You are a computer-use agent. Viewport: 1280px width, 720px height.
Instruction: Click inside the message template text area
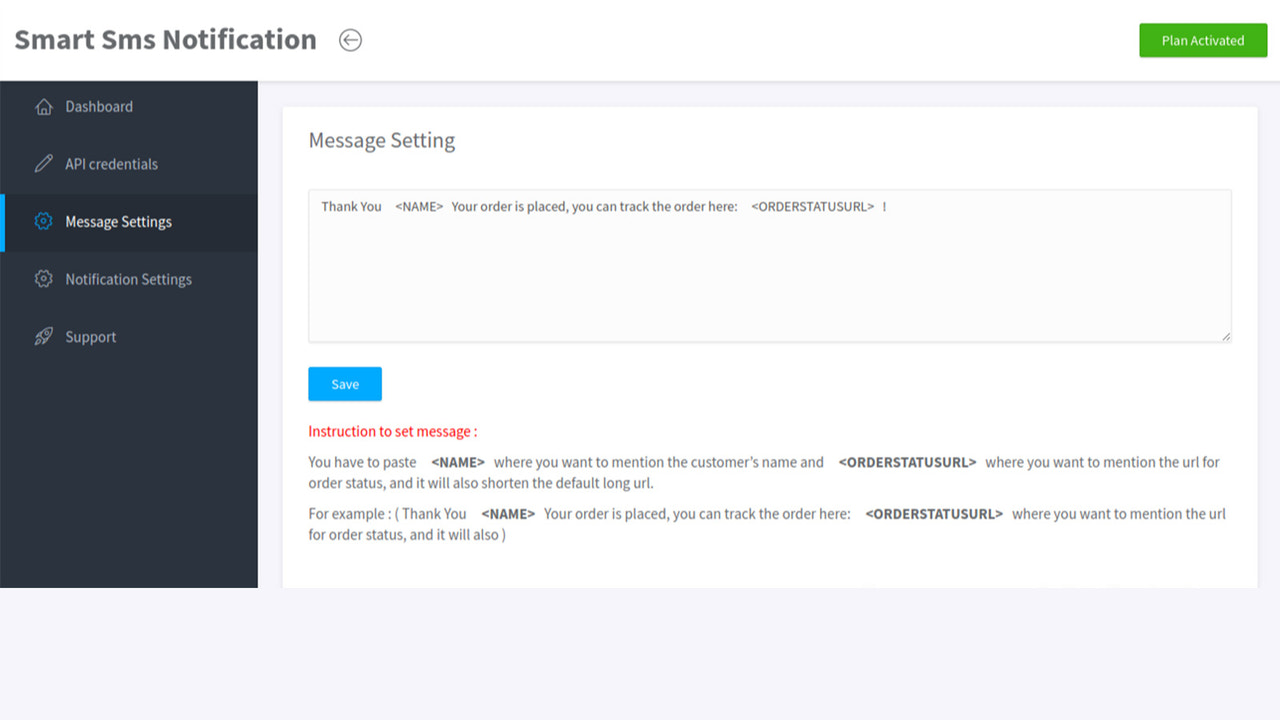coord(770,265)
